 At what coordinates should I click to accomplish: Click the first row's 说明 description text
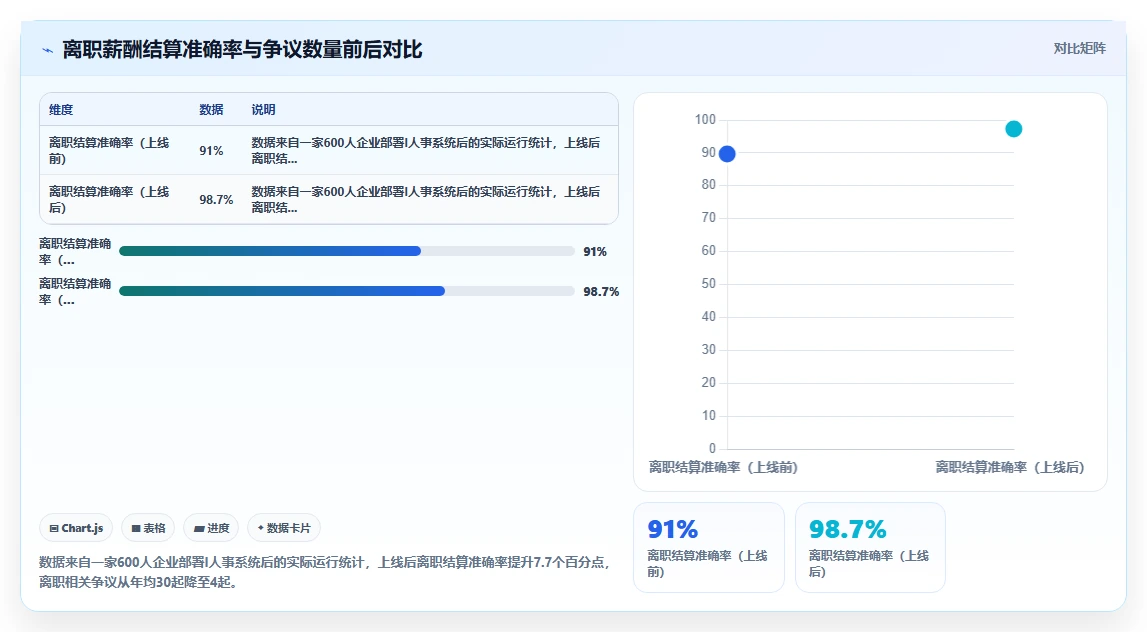[426, 151]
